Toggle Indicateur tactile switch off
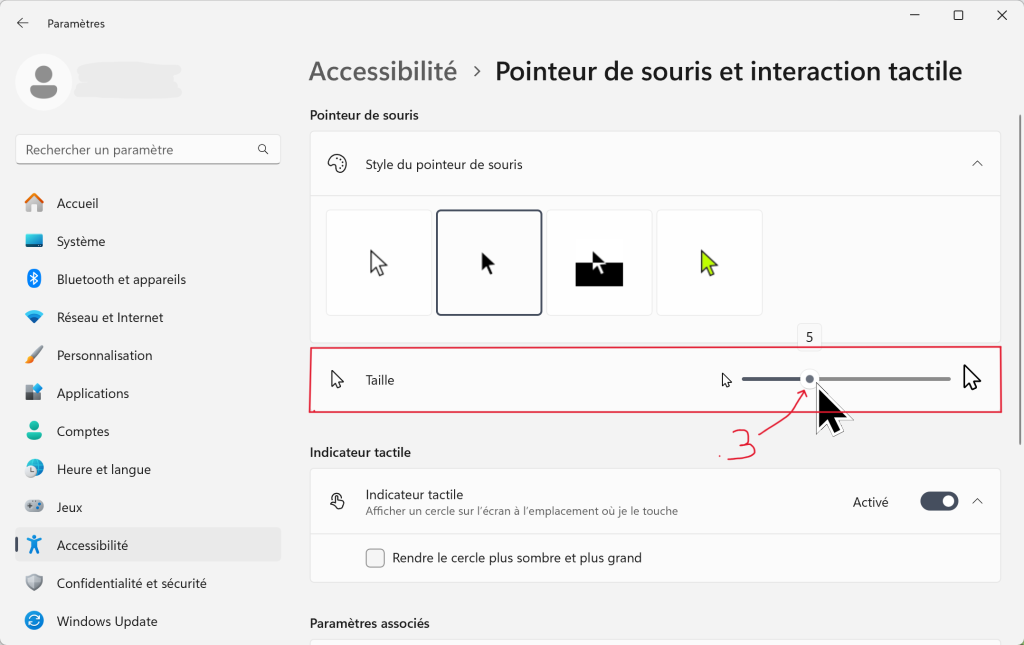 point(939,501)
